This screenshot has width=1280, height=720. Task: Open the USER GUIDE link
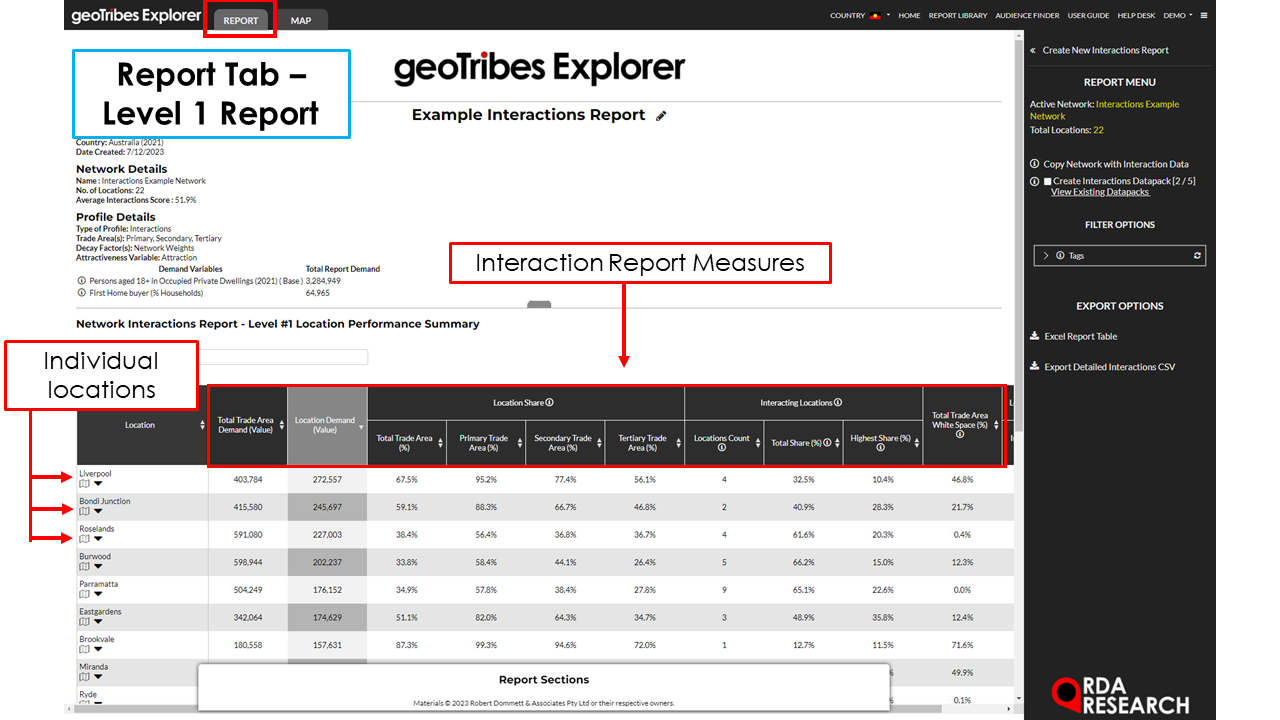(1088, 16)
